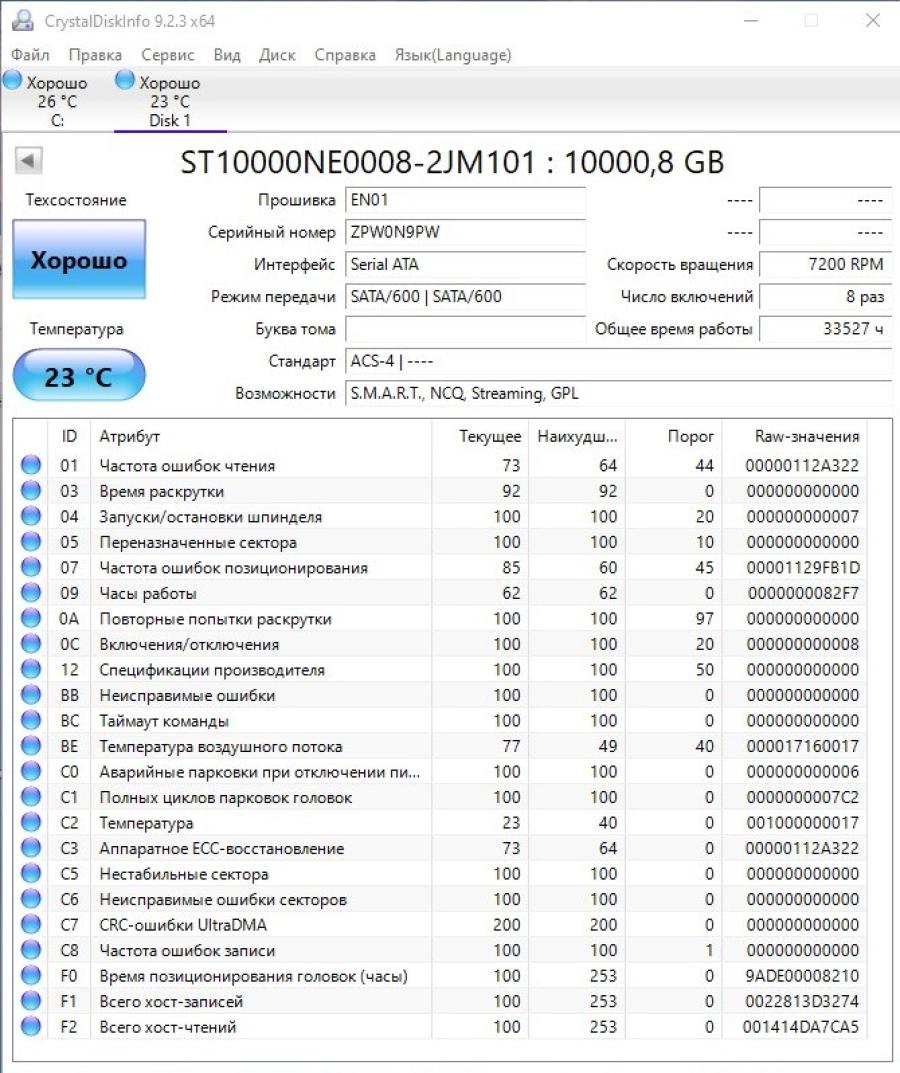Click blue status icon for attribute 01
Image resolution: width=900 pixels, height=1073 pixels.
pyautogui.click(x=31, y=465)
